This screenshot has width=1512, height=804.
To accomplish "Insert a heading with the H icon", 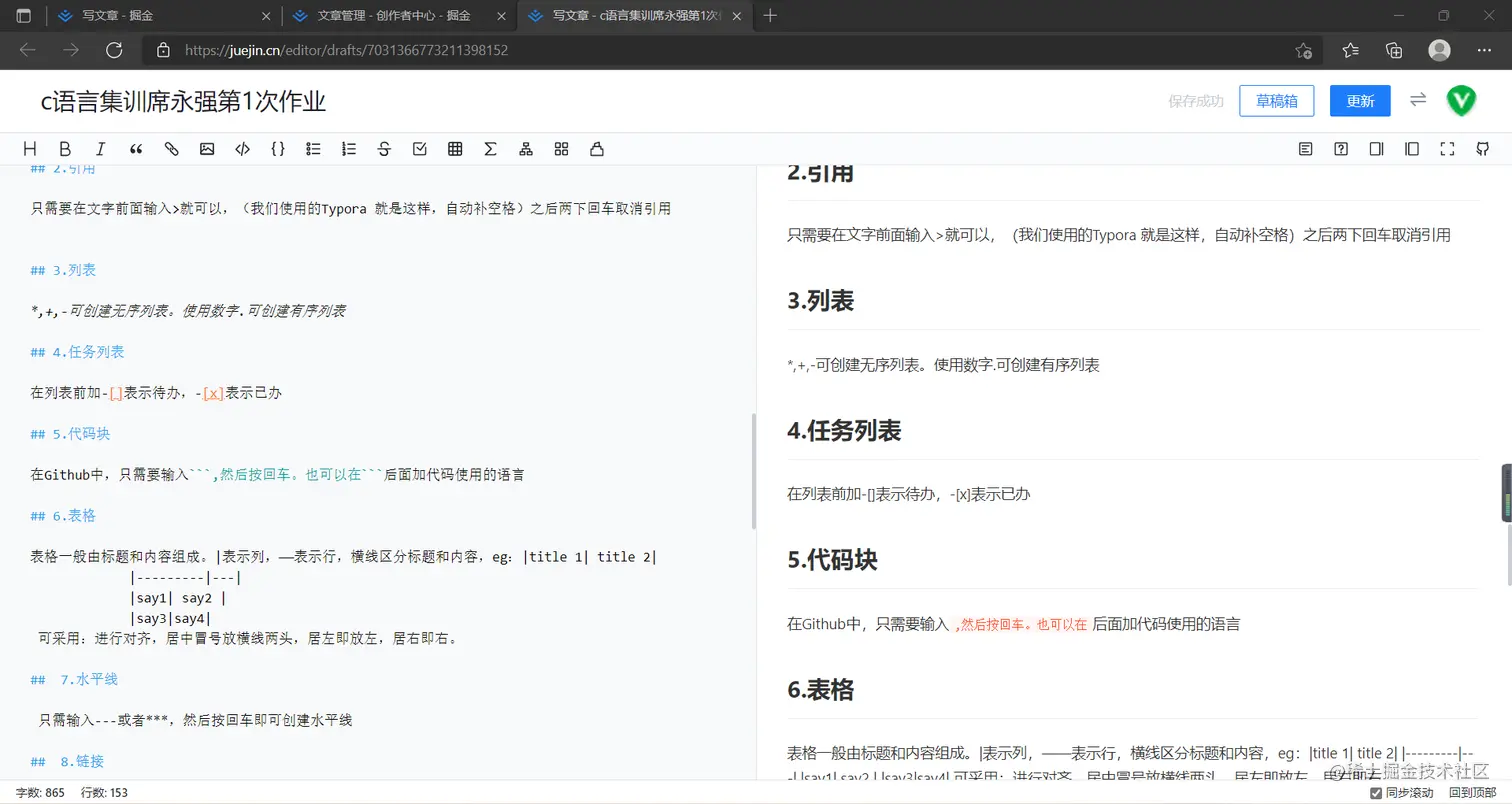I will click(x=29, y=149).
